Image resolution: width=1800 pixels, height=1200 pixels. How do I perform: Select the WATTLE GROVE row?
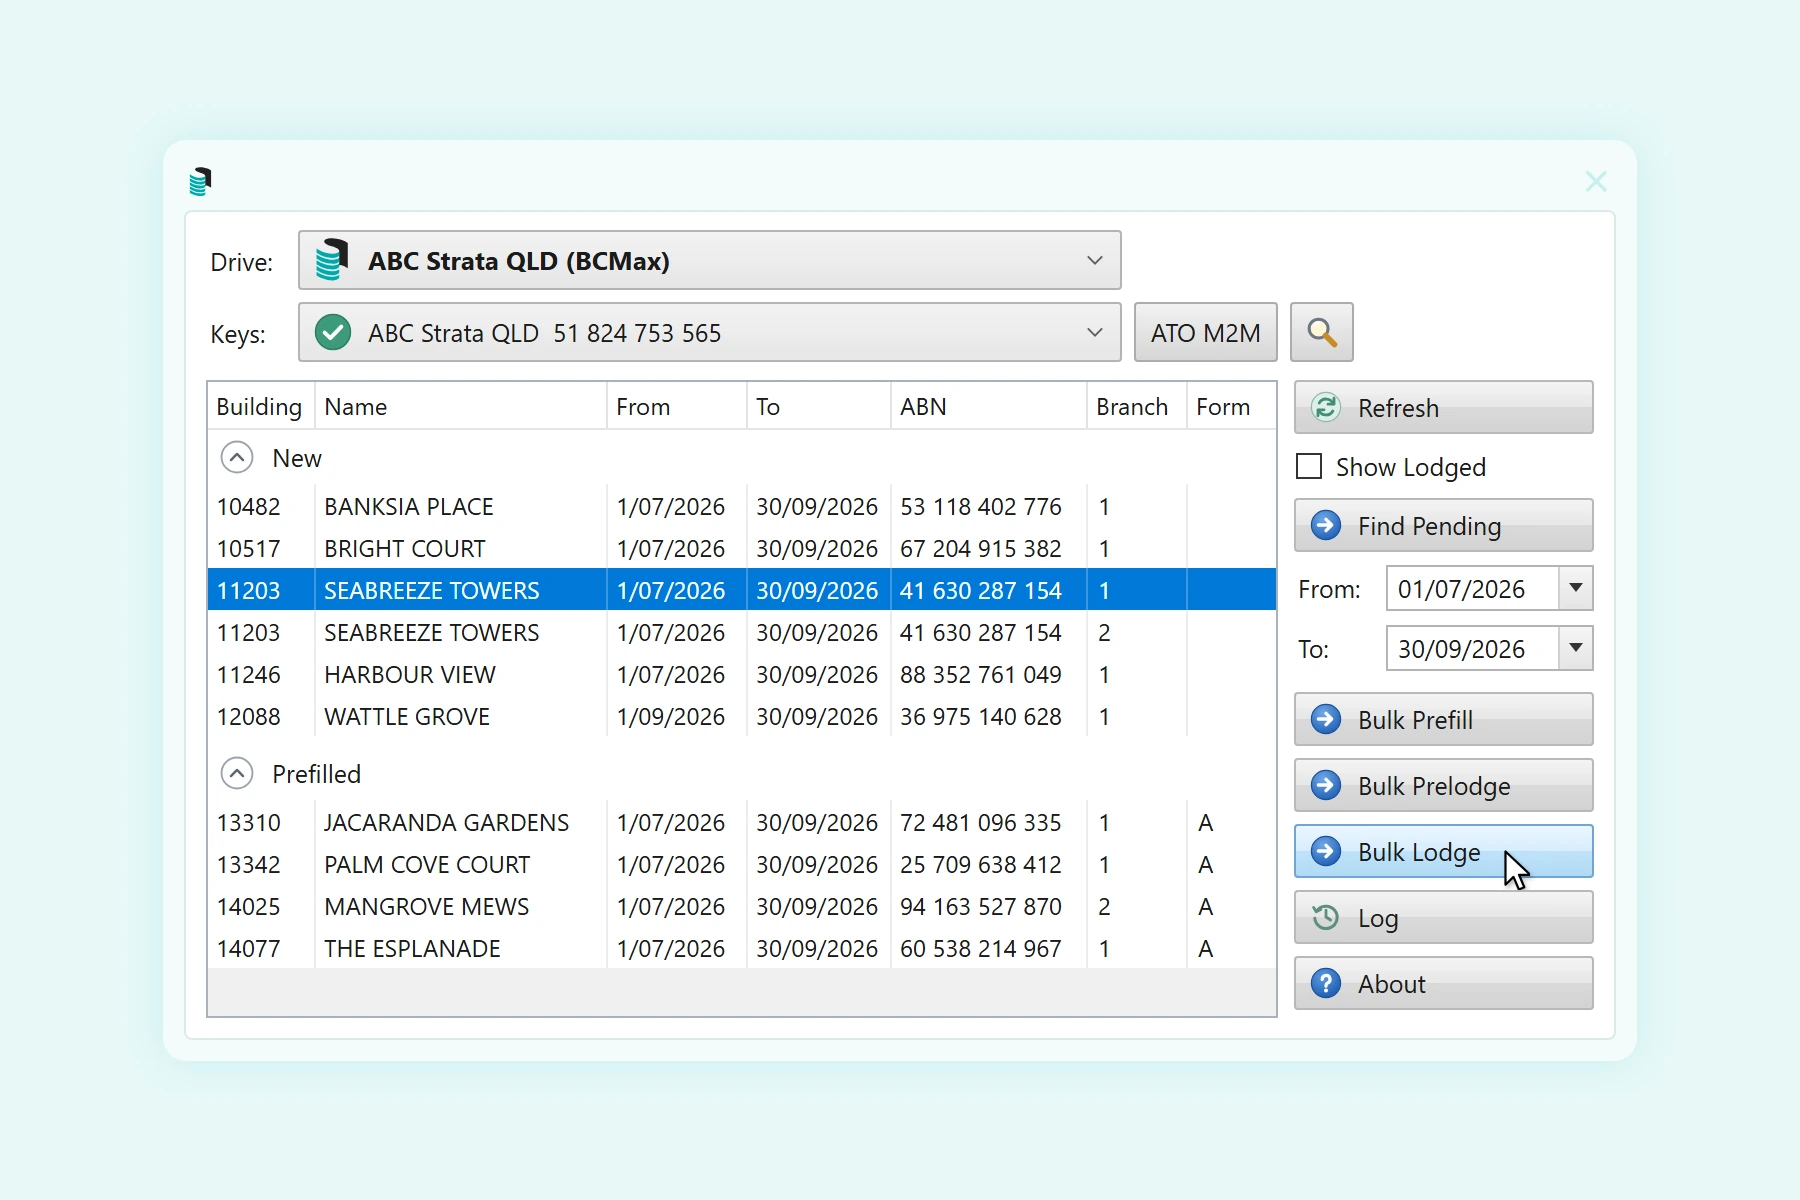tap(742, 717)
